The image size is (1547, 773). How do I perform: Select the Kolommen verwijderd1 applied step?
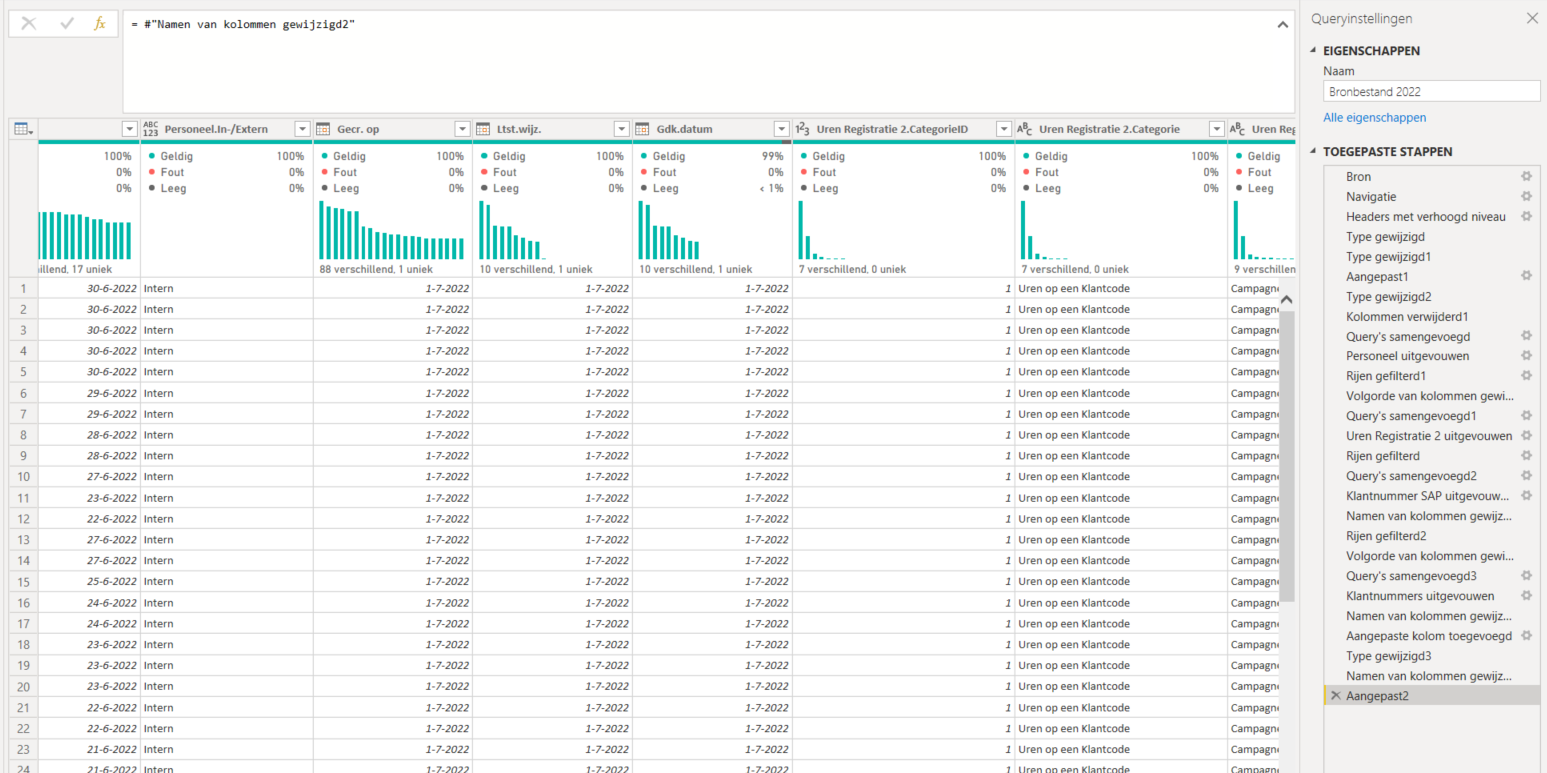point(1432,316)
